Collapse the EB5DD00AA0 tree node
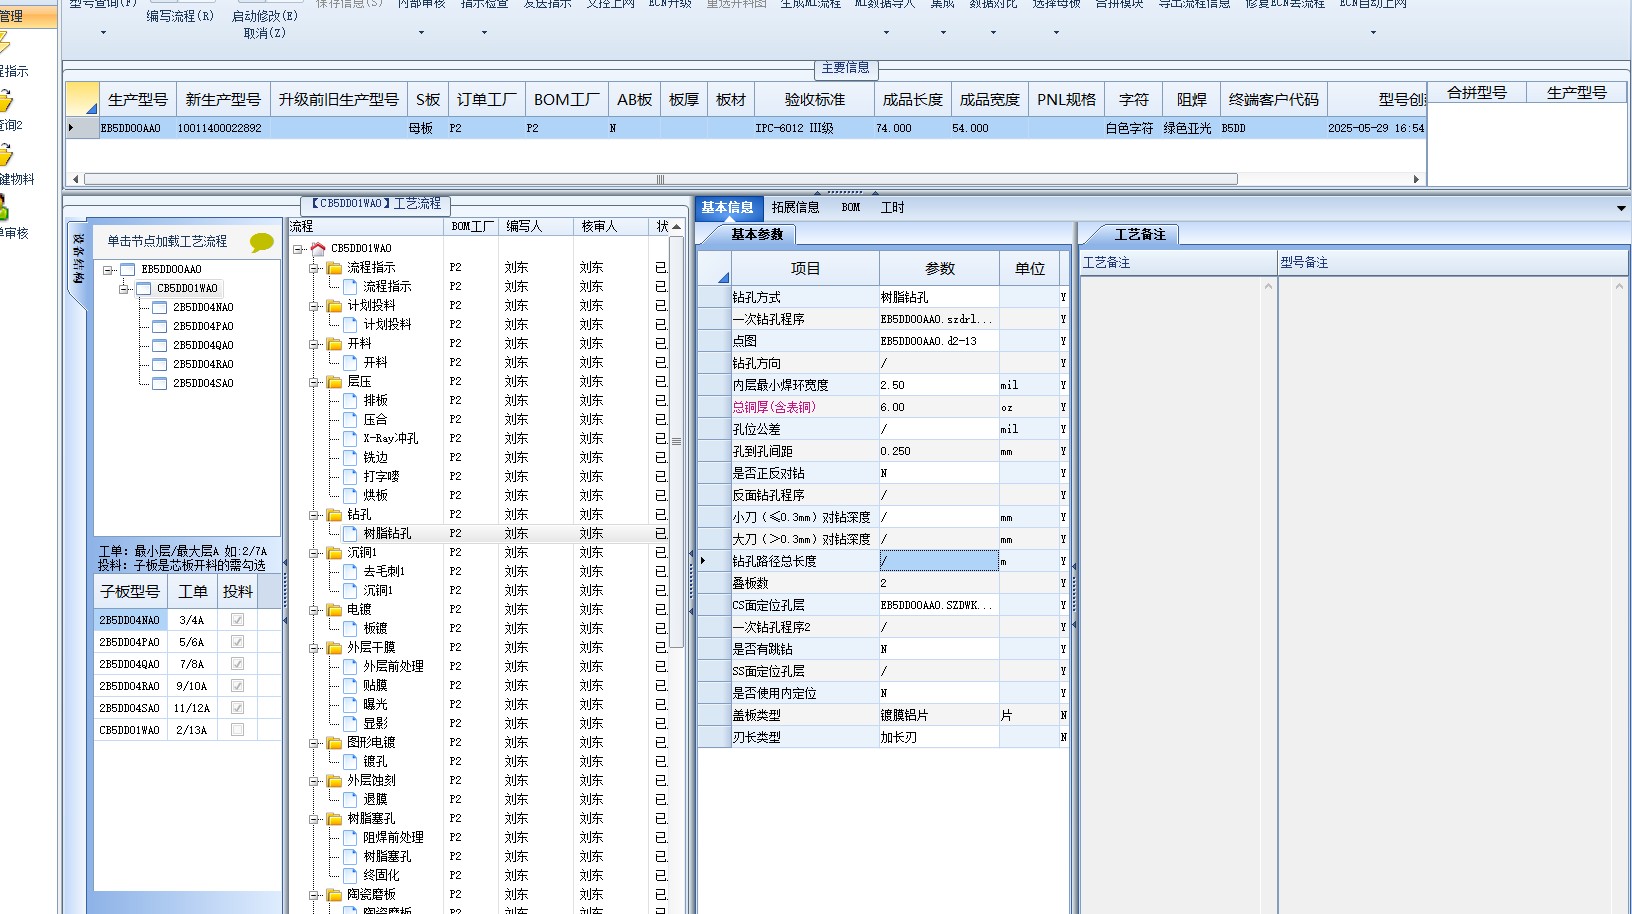 (108, 269)
